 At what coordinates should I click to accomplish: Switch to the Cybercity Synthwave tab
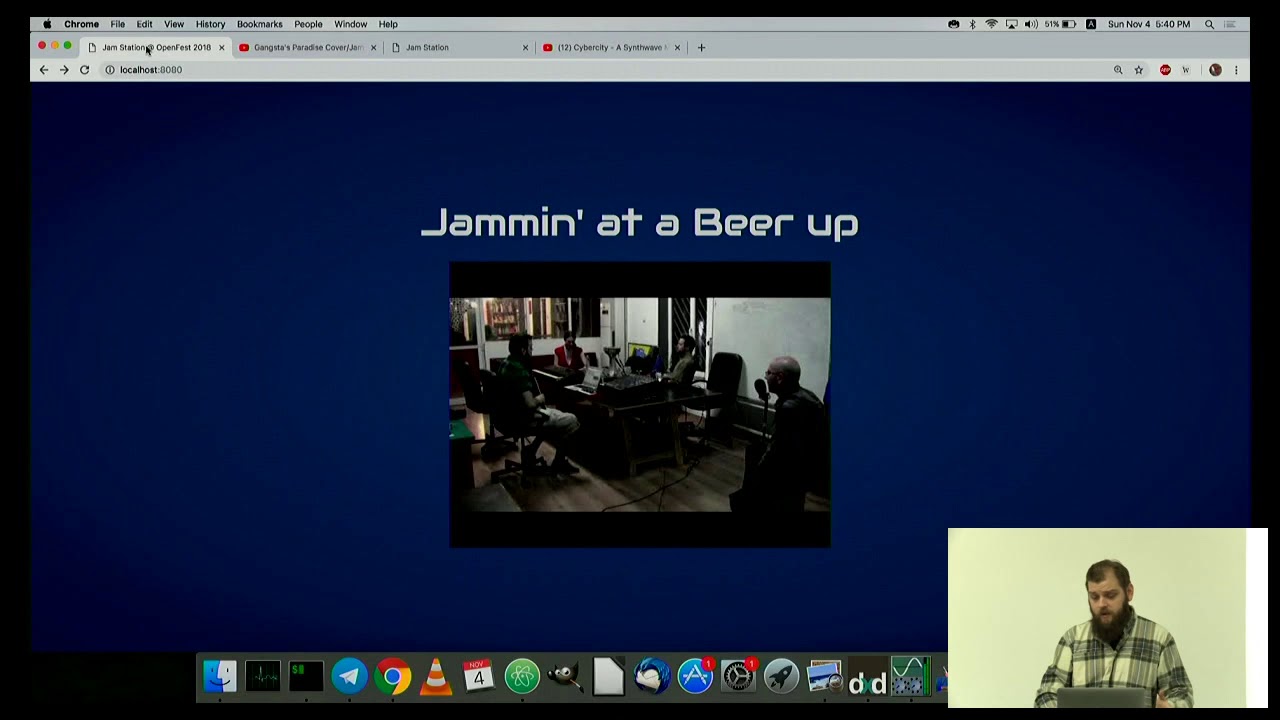pos(611,47)
